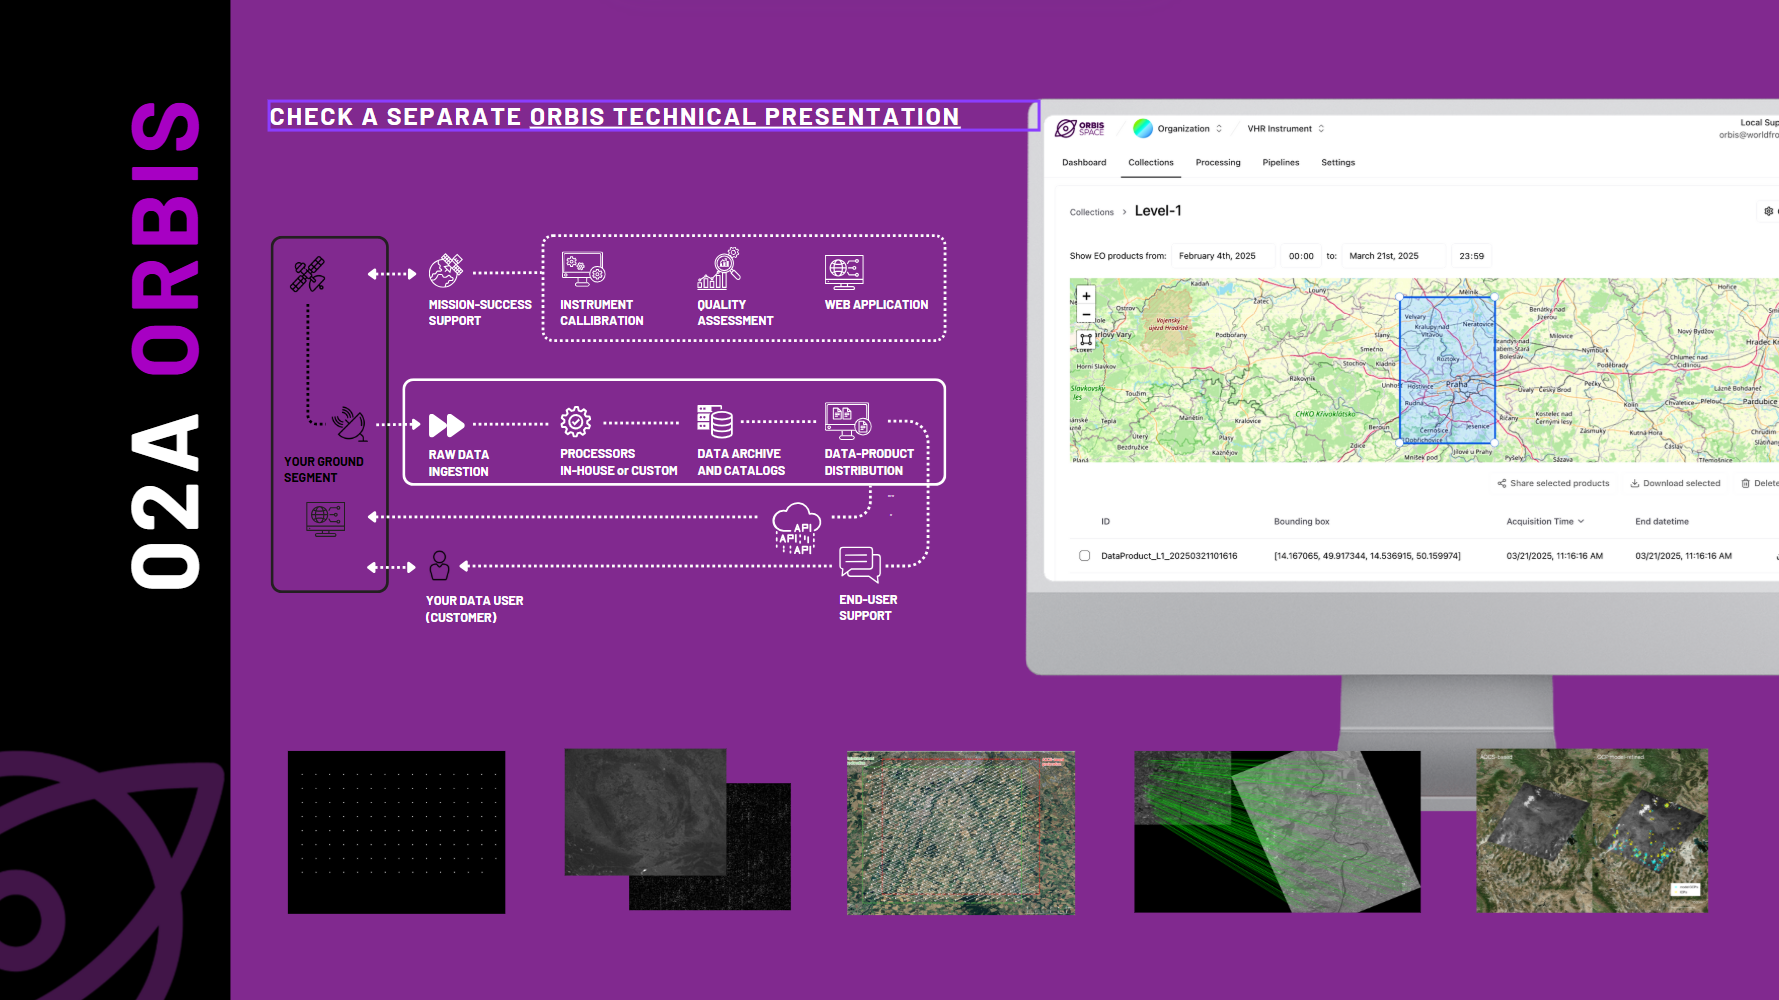This screenshot has width=1779, height=1000.
Task: Open the thumbnail with green matching lines
Action: click(1277, 832)
